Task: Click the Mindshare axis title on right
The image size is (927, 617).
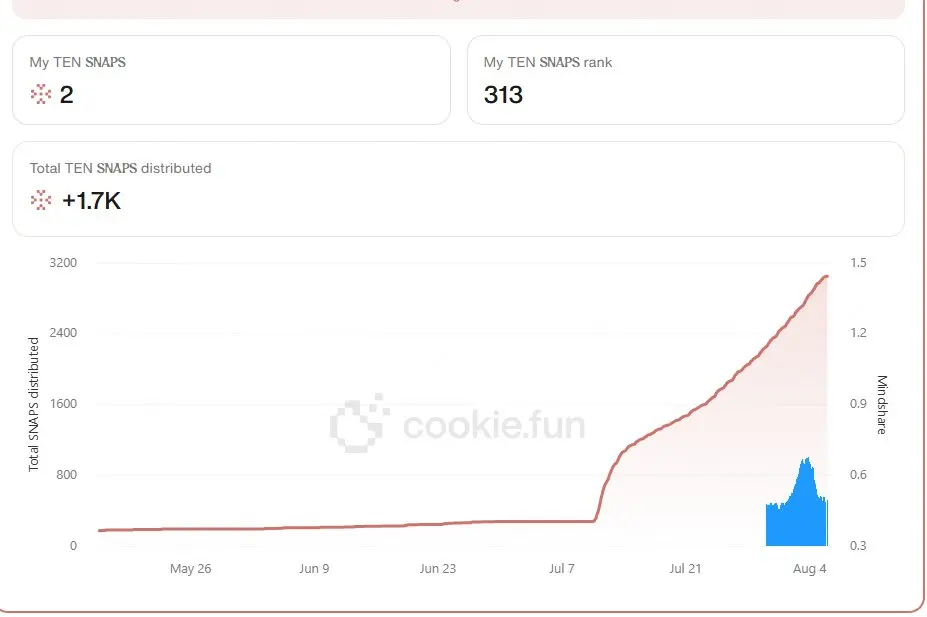Action: (x=881, y=404)
